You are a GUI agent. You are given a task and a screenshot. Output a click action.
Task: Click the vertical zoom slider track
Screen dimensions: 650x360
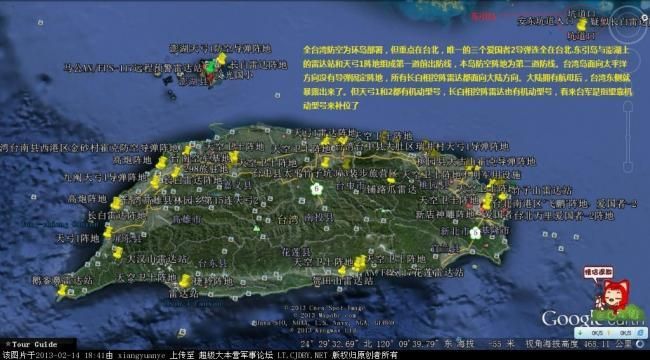pos(628,136)
